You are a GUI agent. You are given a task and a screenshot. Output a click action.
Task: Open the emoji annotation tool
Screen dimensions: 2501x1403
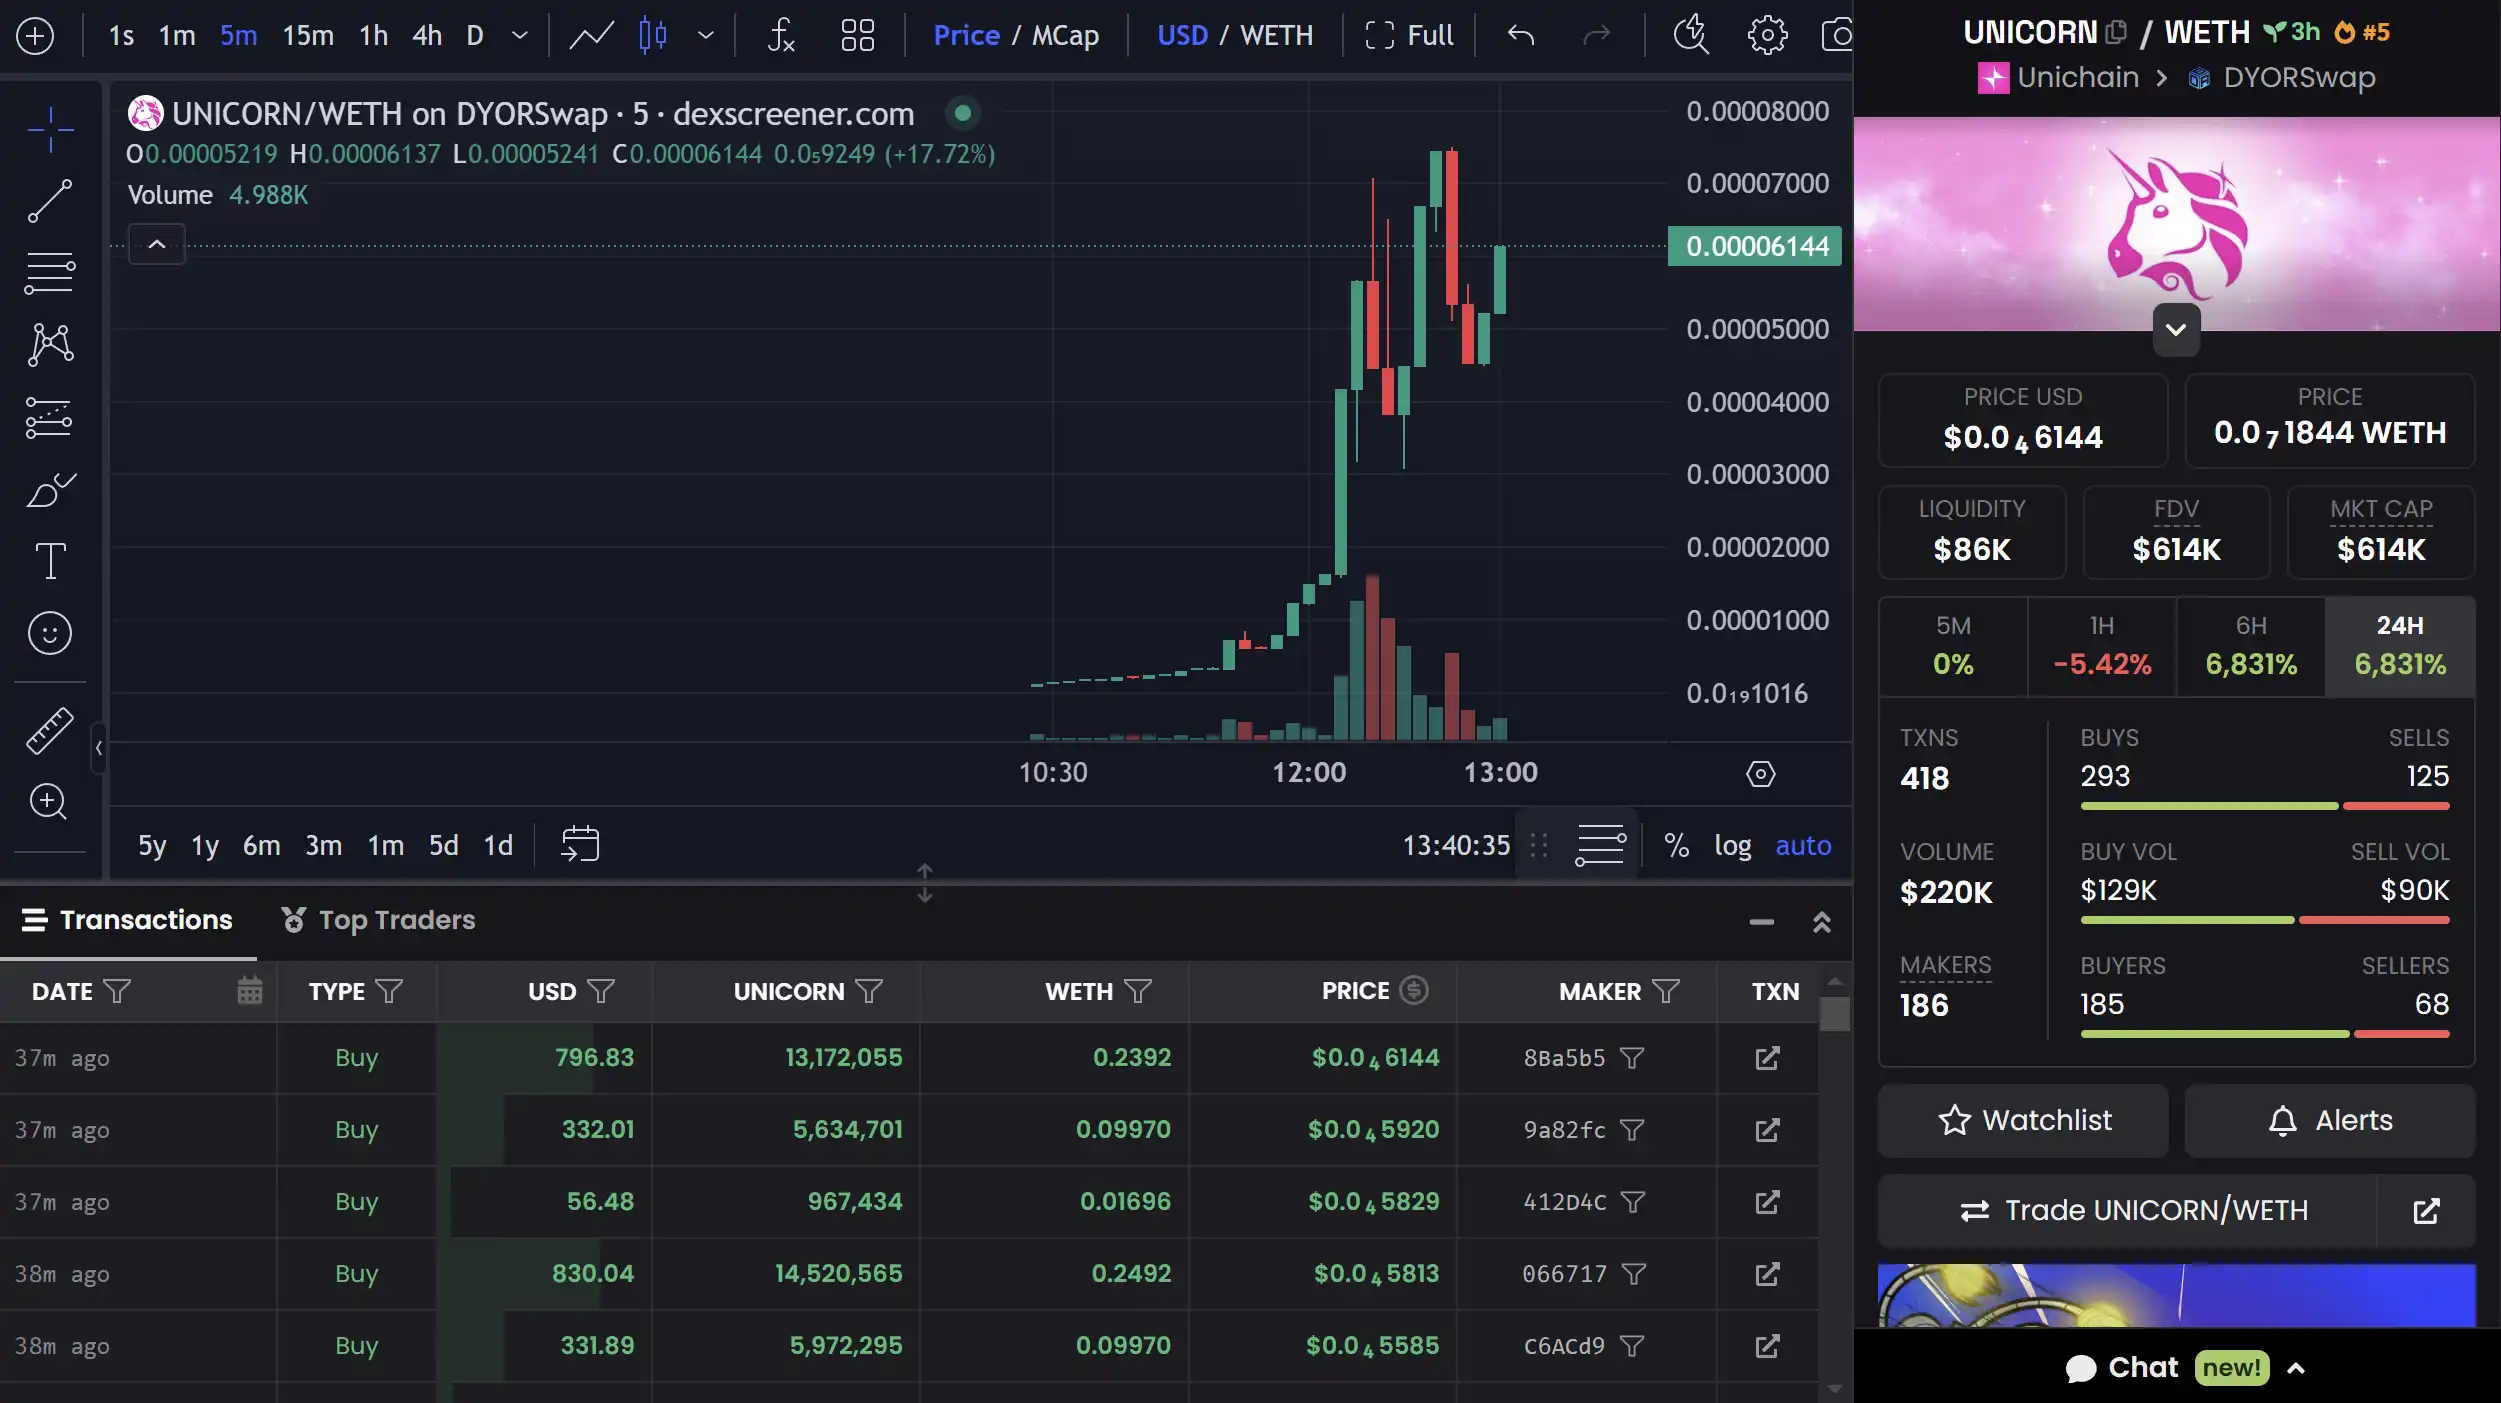(49, 632)
